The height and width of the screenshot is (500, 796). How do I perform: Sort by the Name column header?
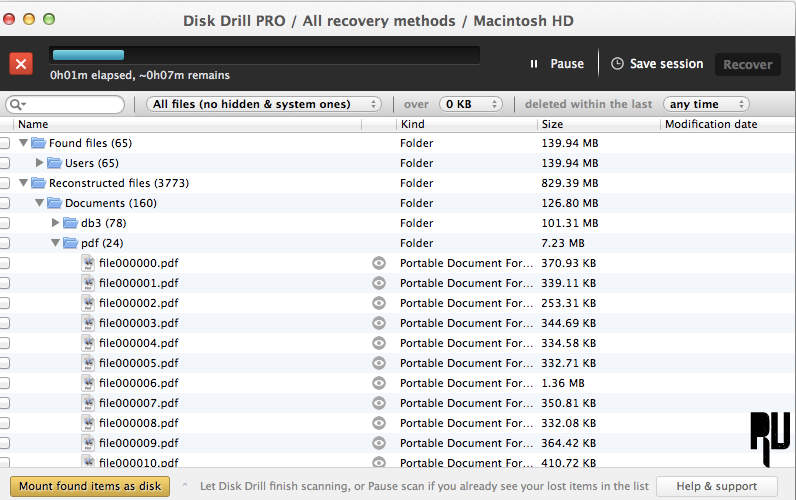pos(33,124)
